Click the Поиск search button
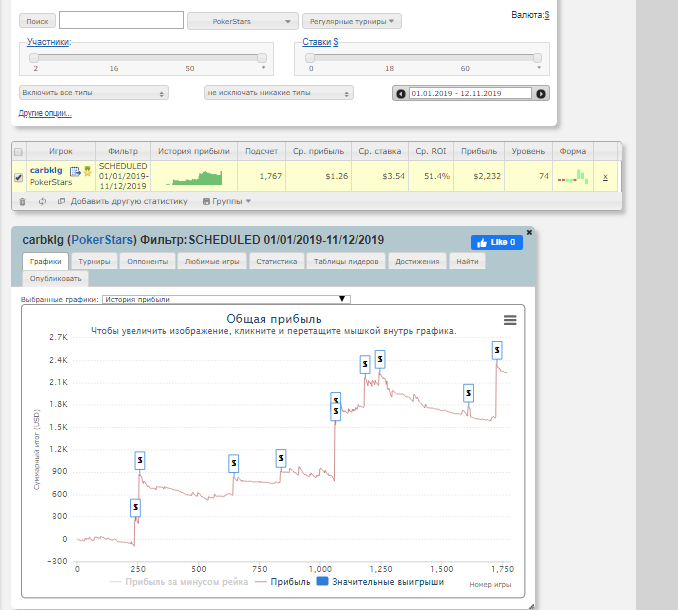Viewport: 678px width, 610px height. 37,21
